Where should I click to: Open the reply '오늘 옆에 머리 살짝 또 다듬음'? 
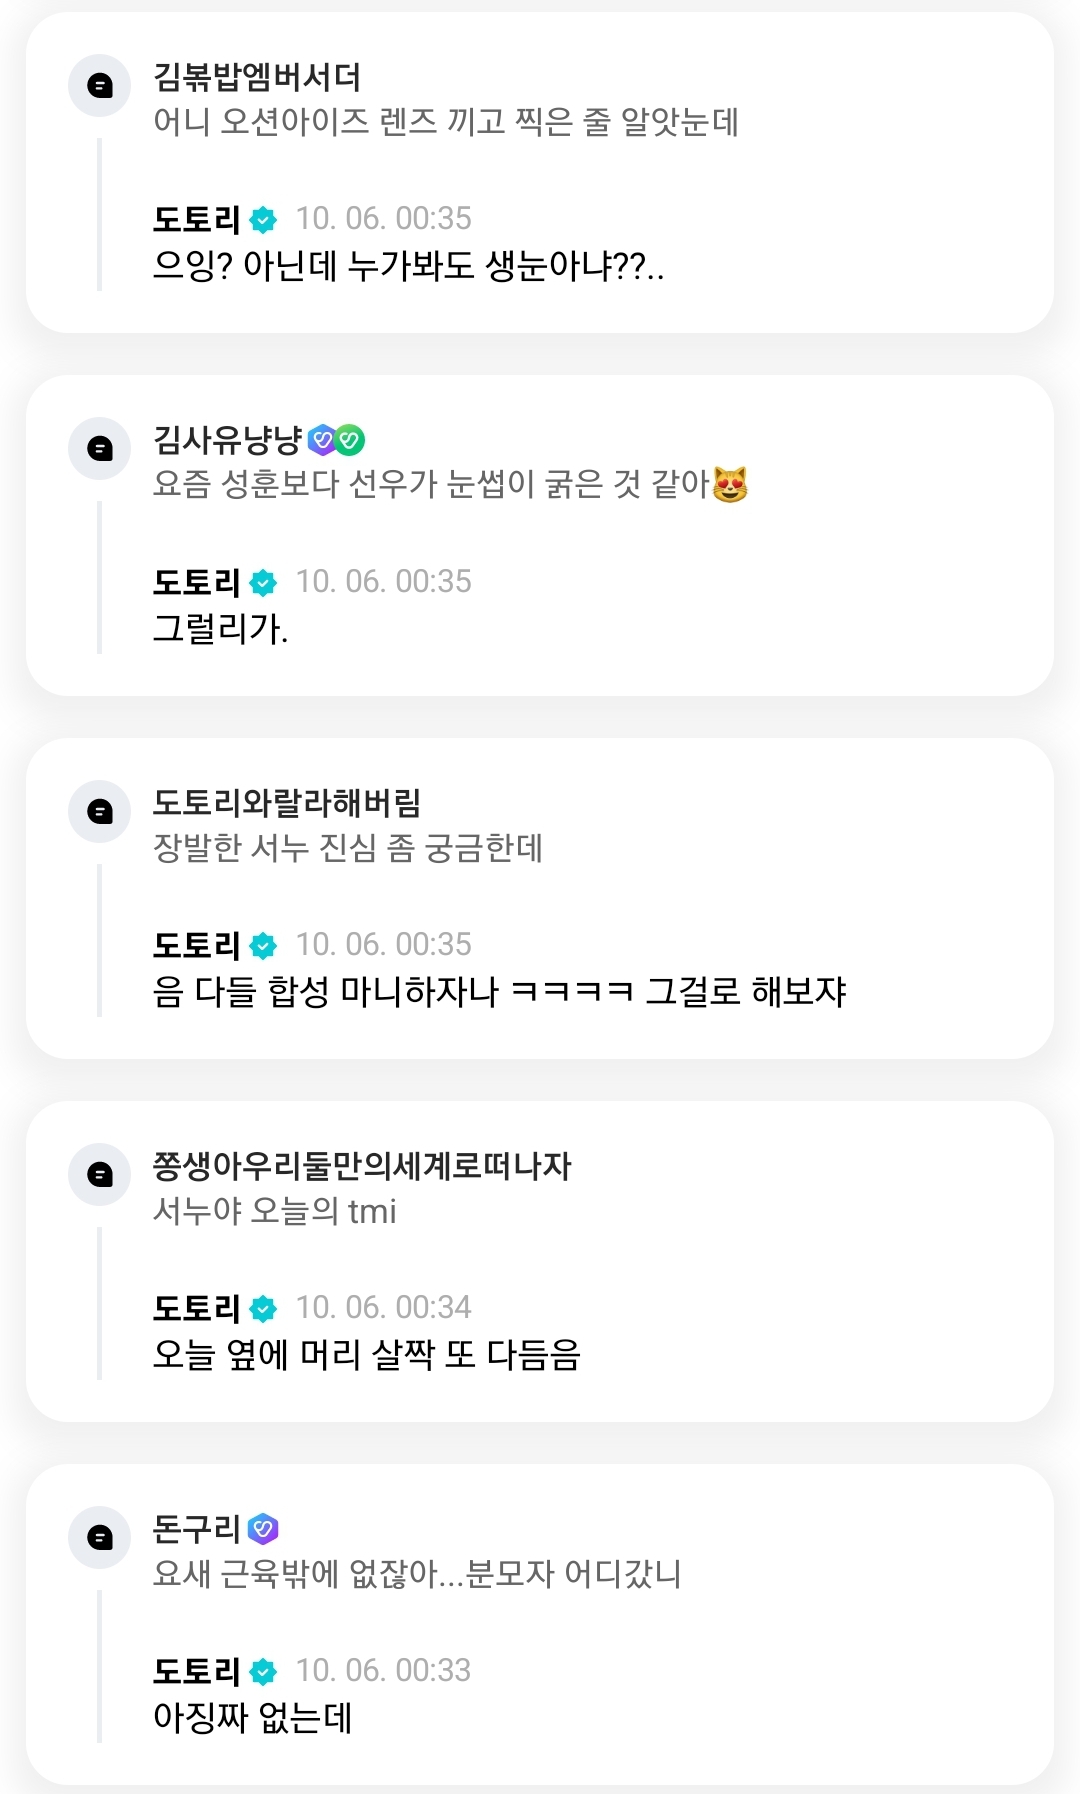click(367, 1355)
